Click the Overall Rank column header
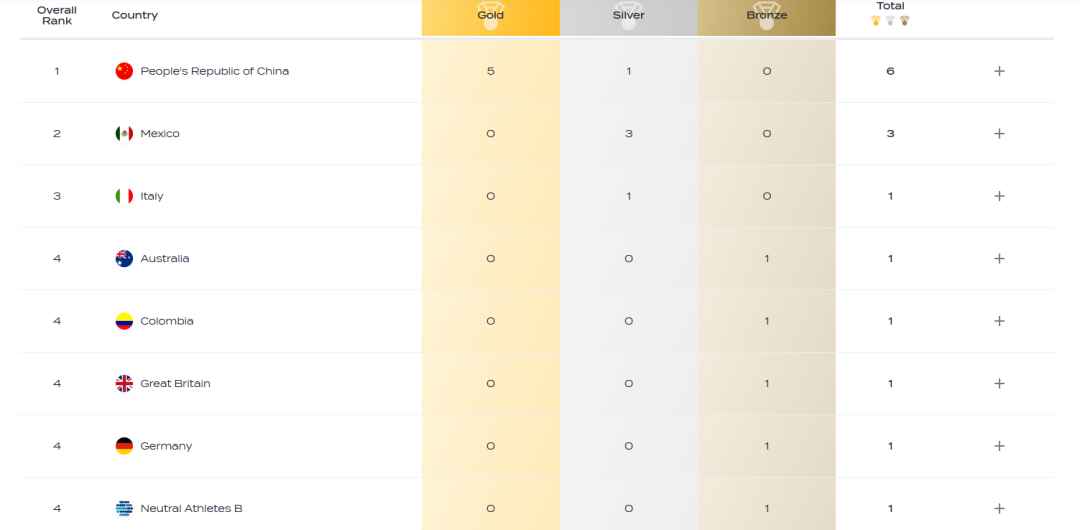 click(57, 15)
